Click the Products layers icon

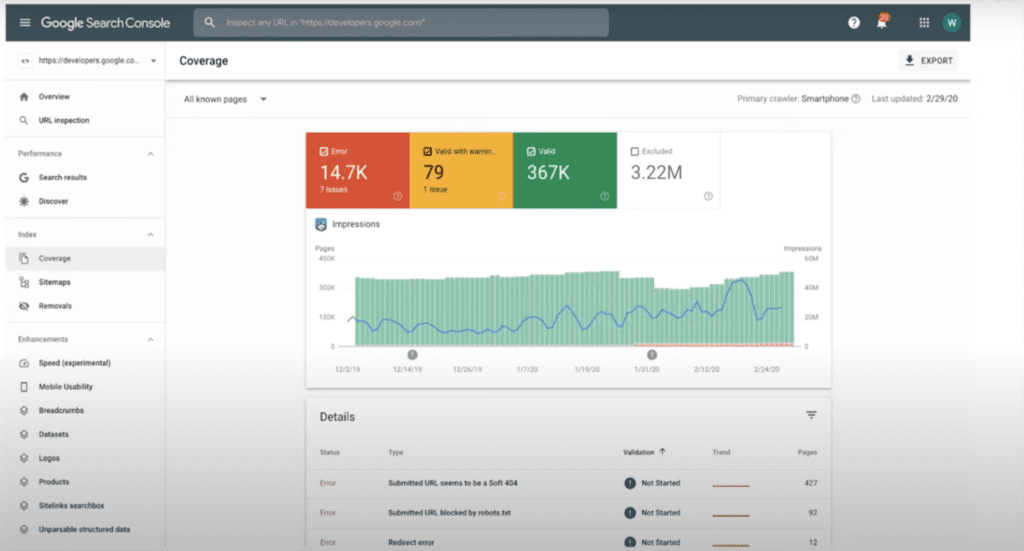tap(24, 482)
